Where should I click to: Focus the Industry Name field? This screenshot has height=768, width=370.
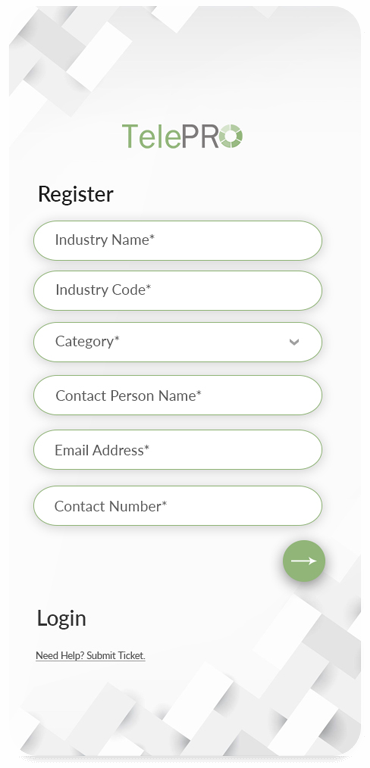click(178, 240)
